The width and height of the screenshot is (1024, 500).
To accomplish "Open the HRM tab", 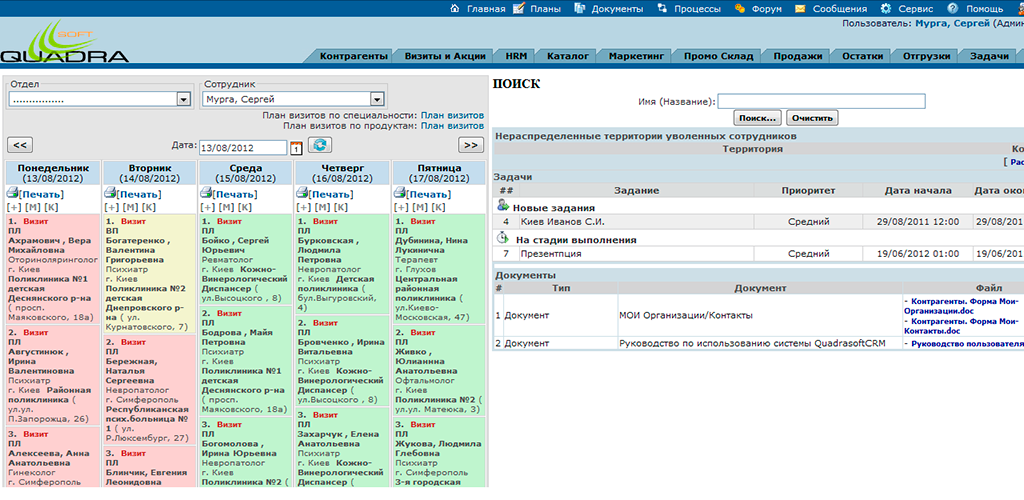I will click(x=515, y=56).
